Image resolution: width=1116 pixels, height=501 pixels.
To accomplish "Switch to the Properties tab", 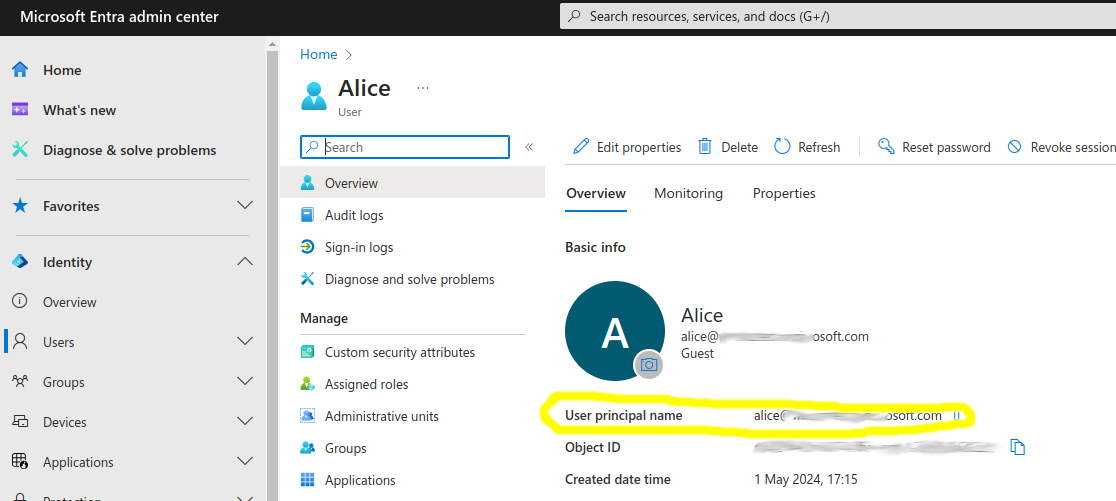I will (784, 193).
